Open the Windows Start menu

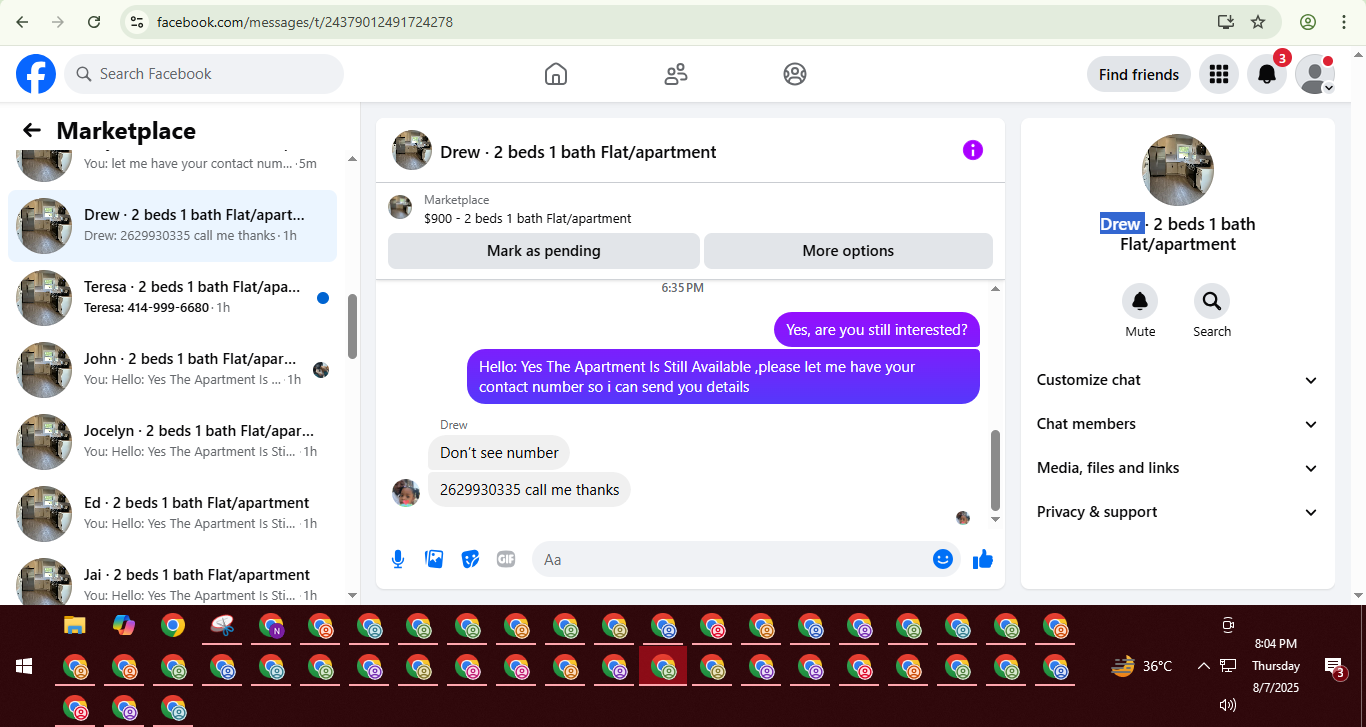click(x=24, y=666)
